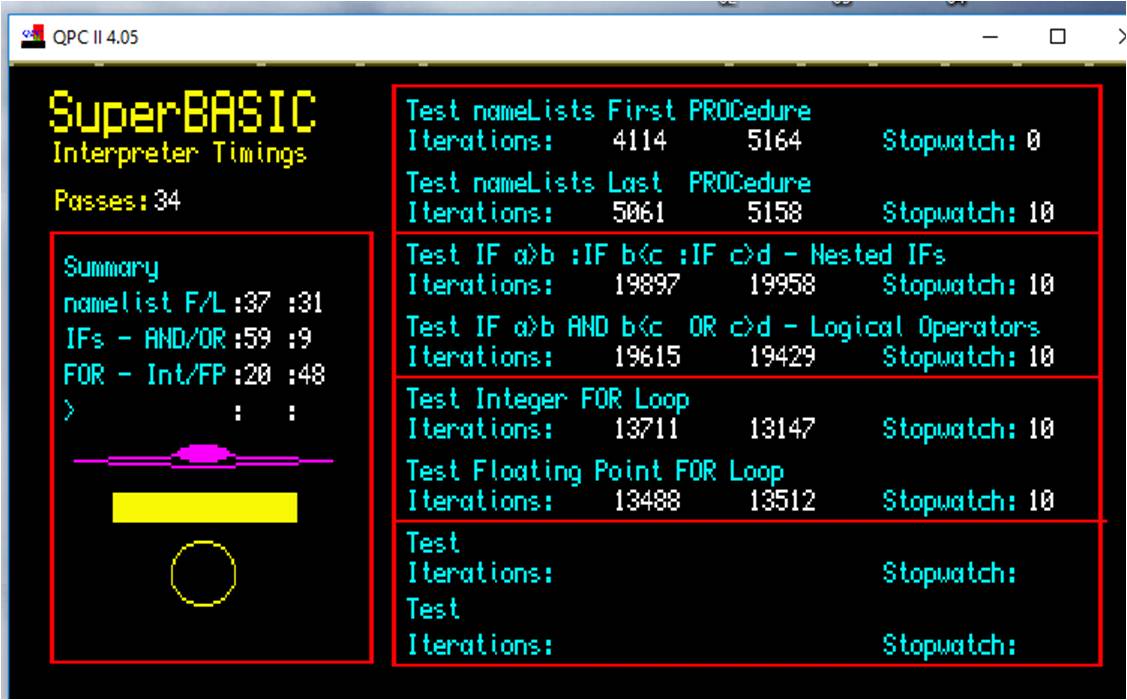Click the IFs - AND/OR value :59
The height and width of the screenshot is (700, 1127).
(x=252, y=339)
